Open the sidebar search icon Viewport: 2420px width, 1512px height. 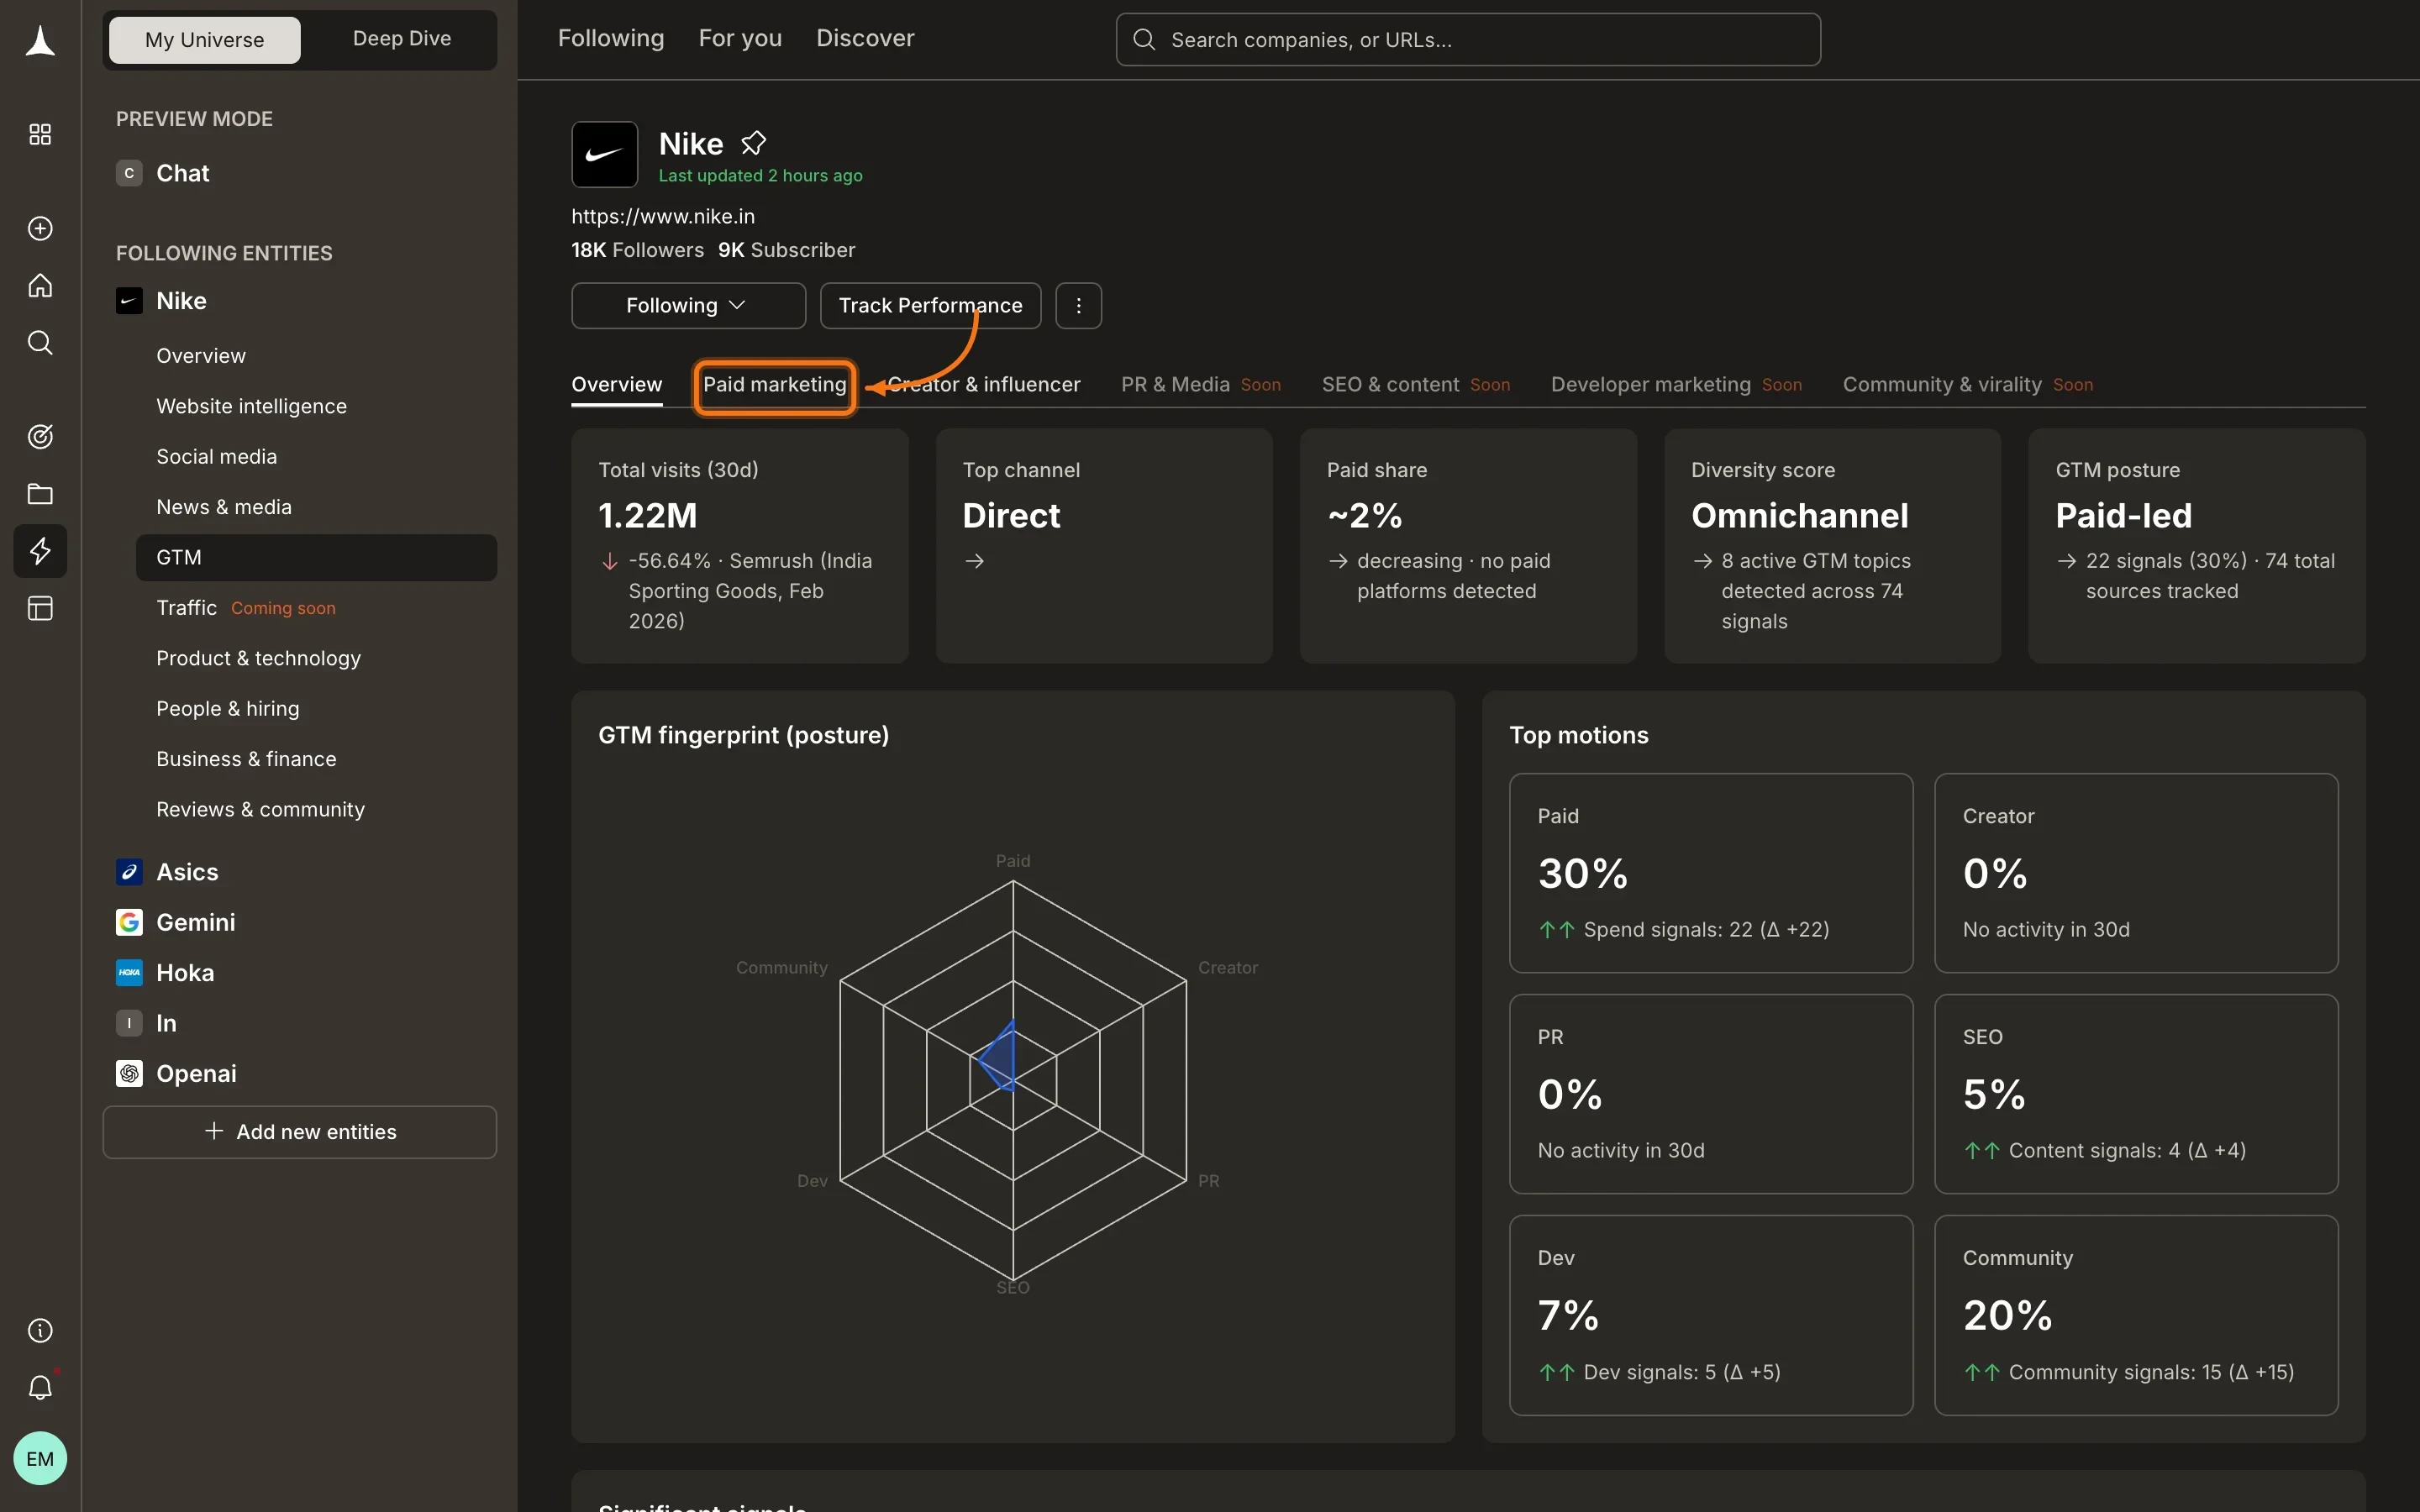click(40, 343)
